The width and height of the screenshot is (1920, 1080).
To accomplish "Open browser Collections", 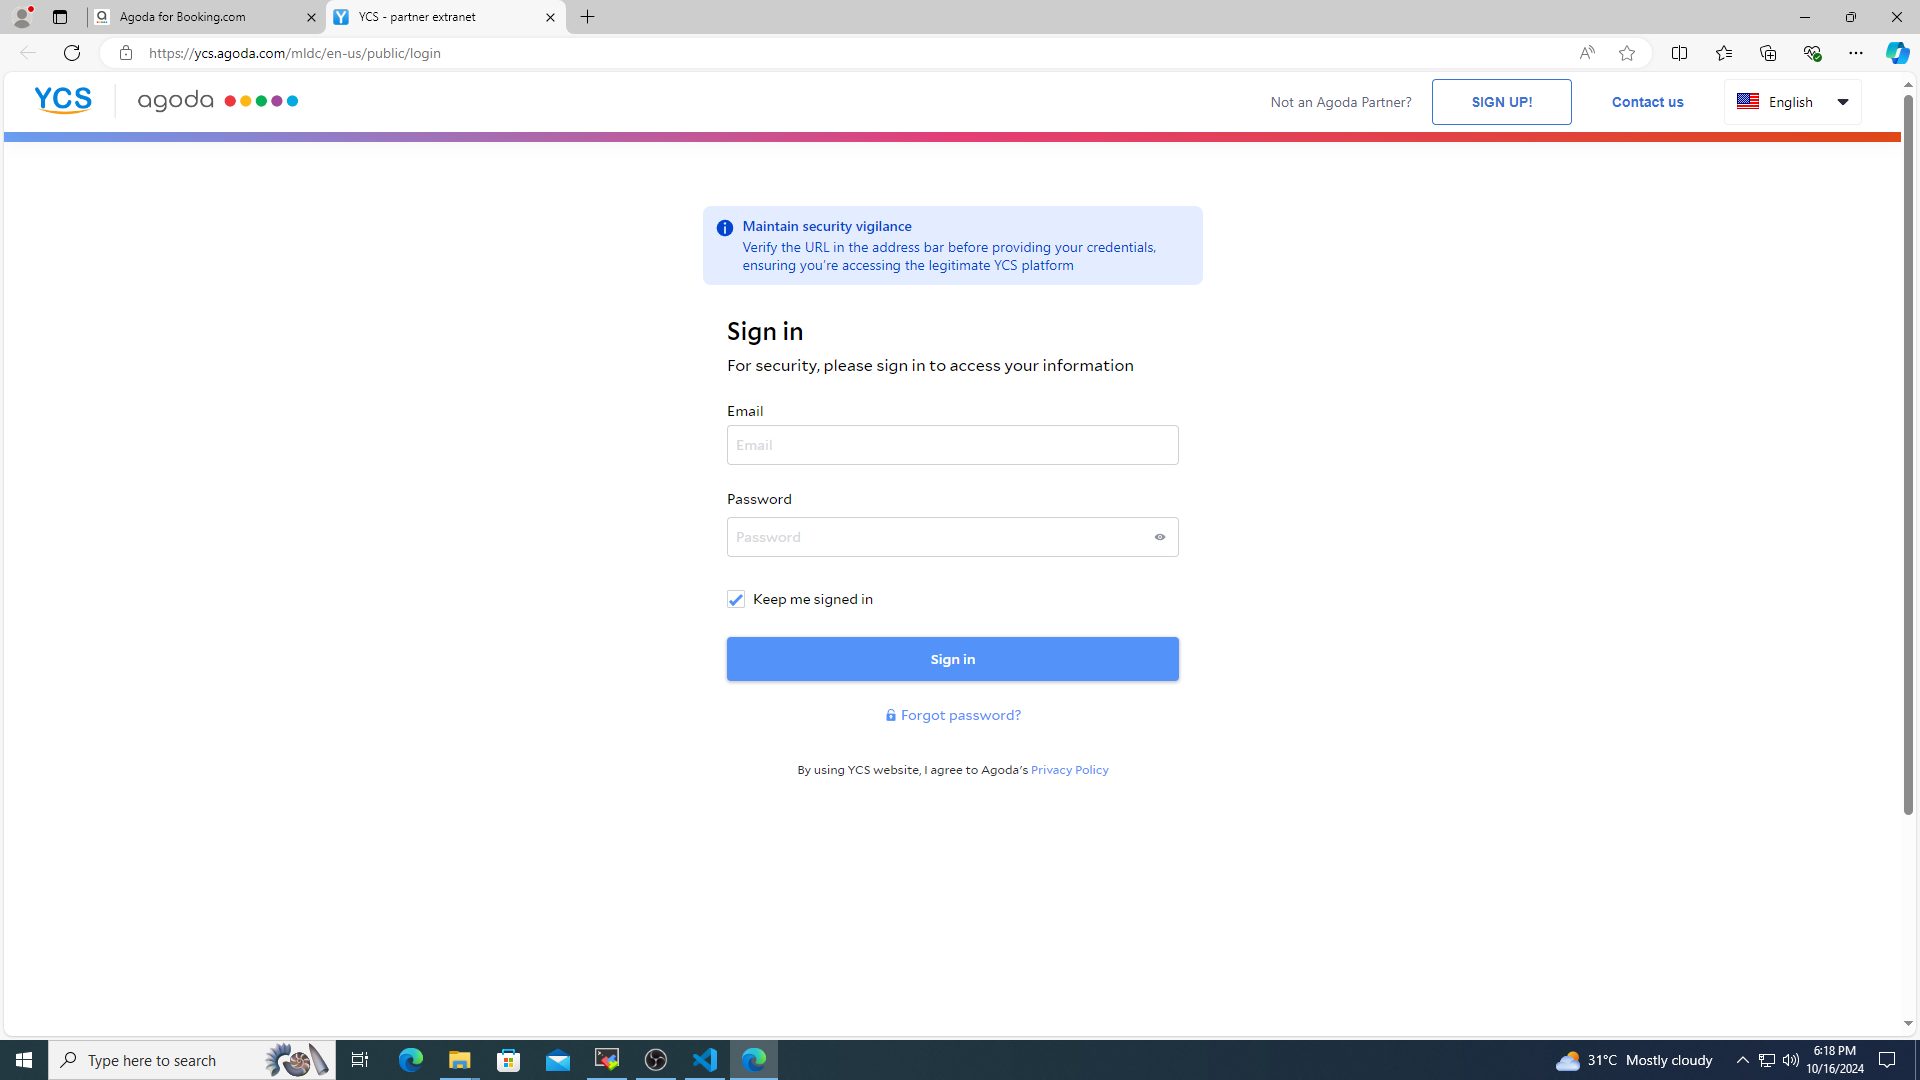I will coord(1767,53).
